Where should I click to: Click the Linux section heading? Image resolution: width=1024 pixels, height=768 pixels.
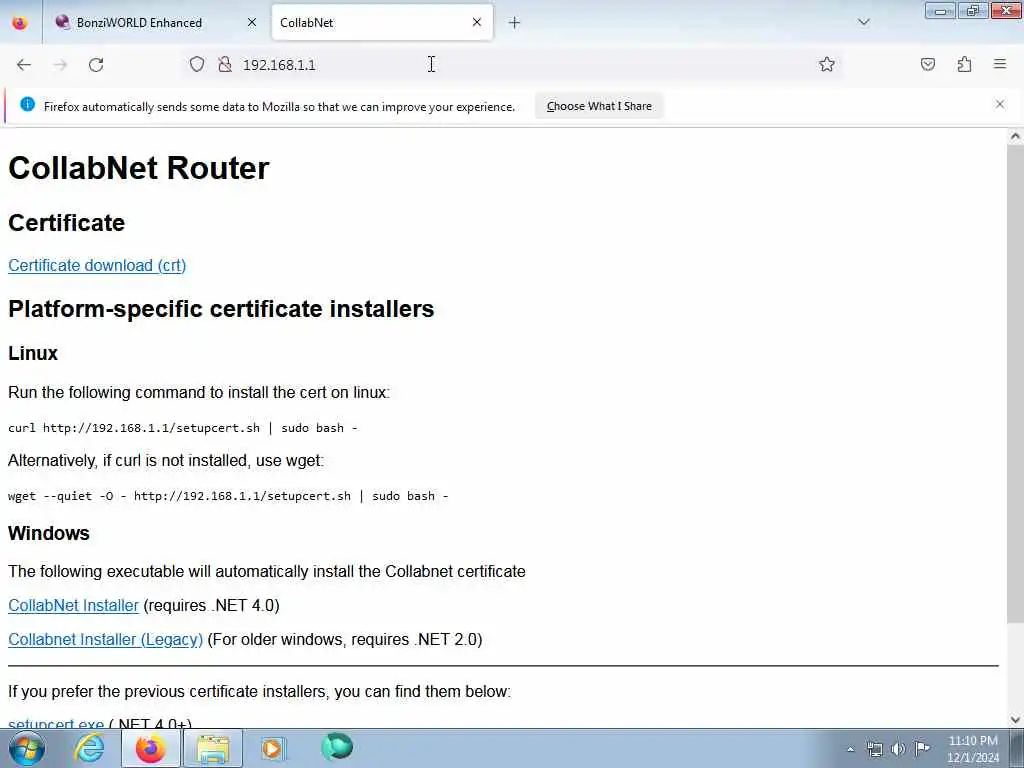33,353
